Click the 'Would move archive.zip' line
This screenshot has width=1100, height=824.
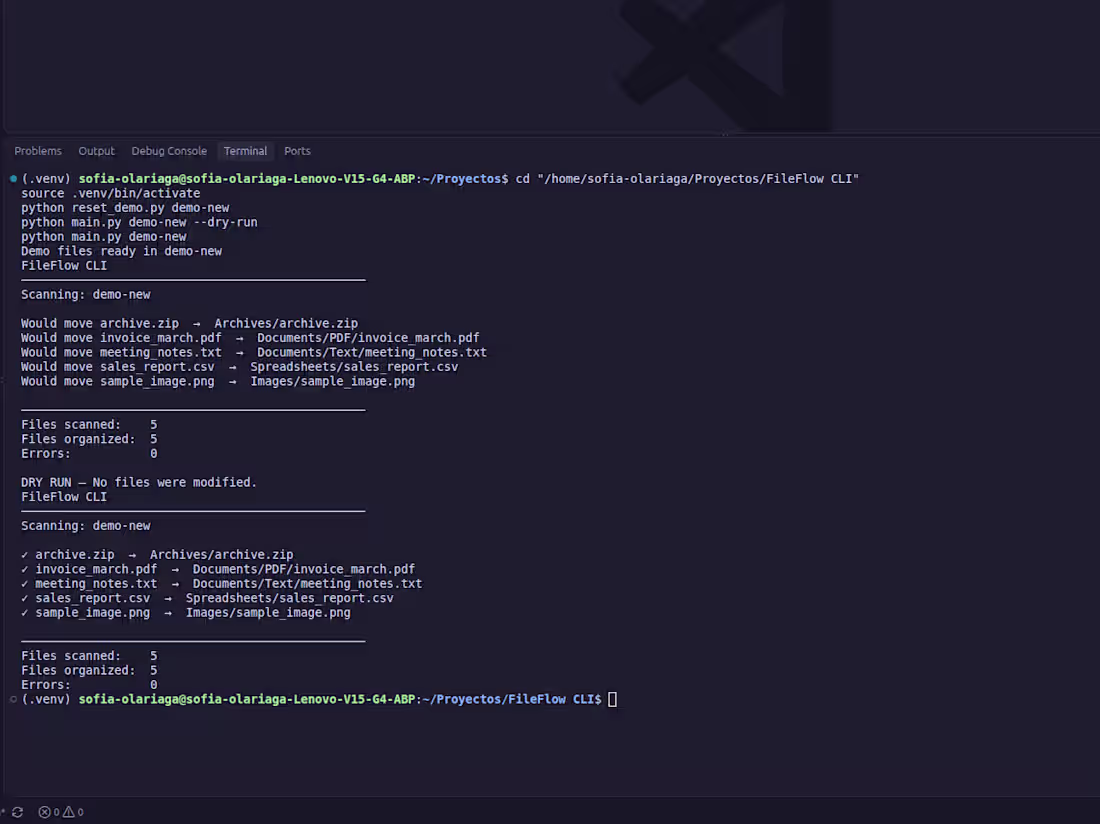189,323
